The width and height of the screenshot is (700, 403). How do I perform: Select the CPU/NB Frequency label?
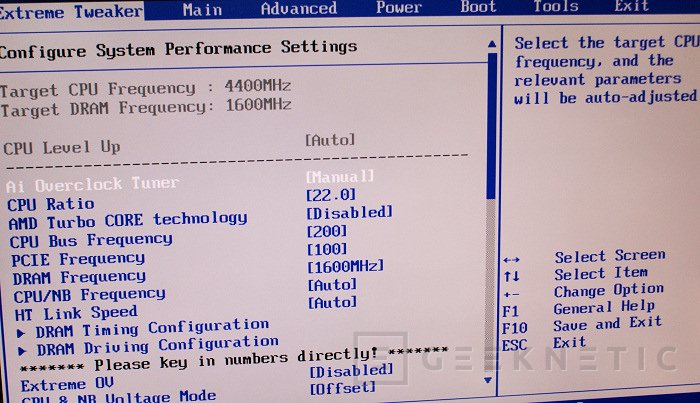click(x=89, y=295)
